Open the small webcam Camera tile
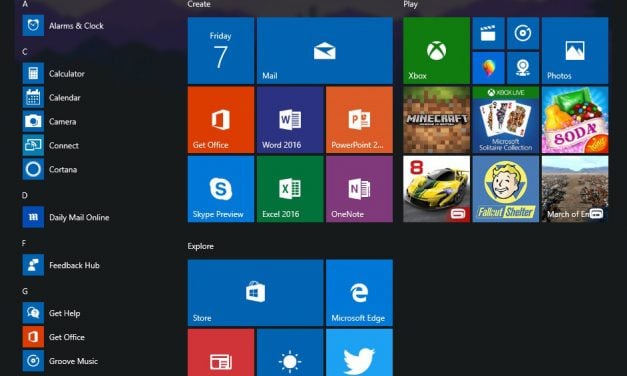Screen dimensions: 627x376 [523, 68]
